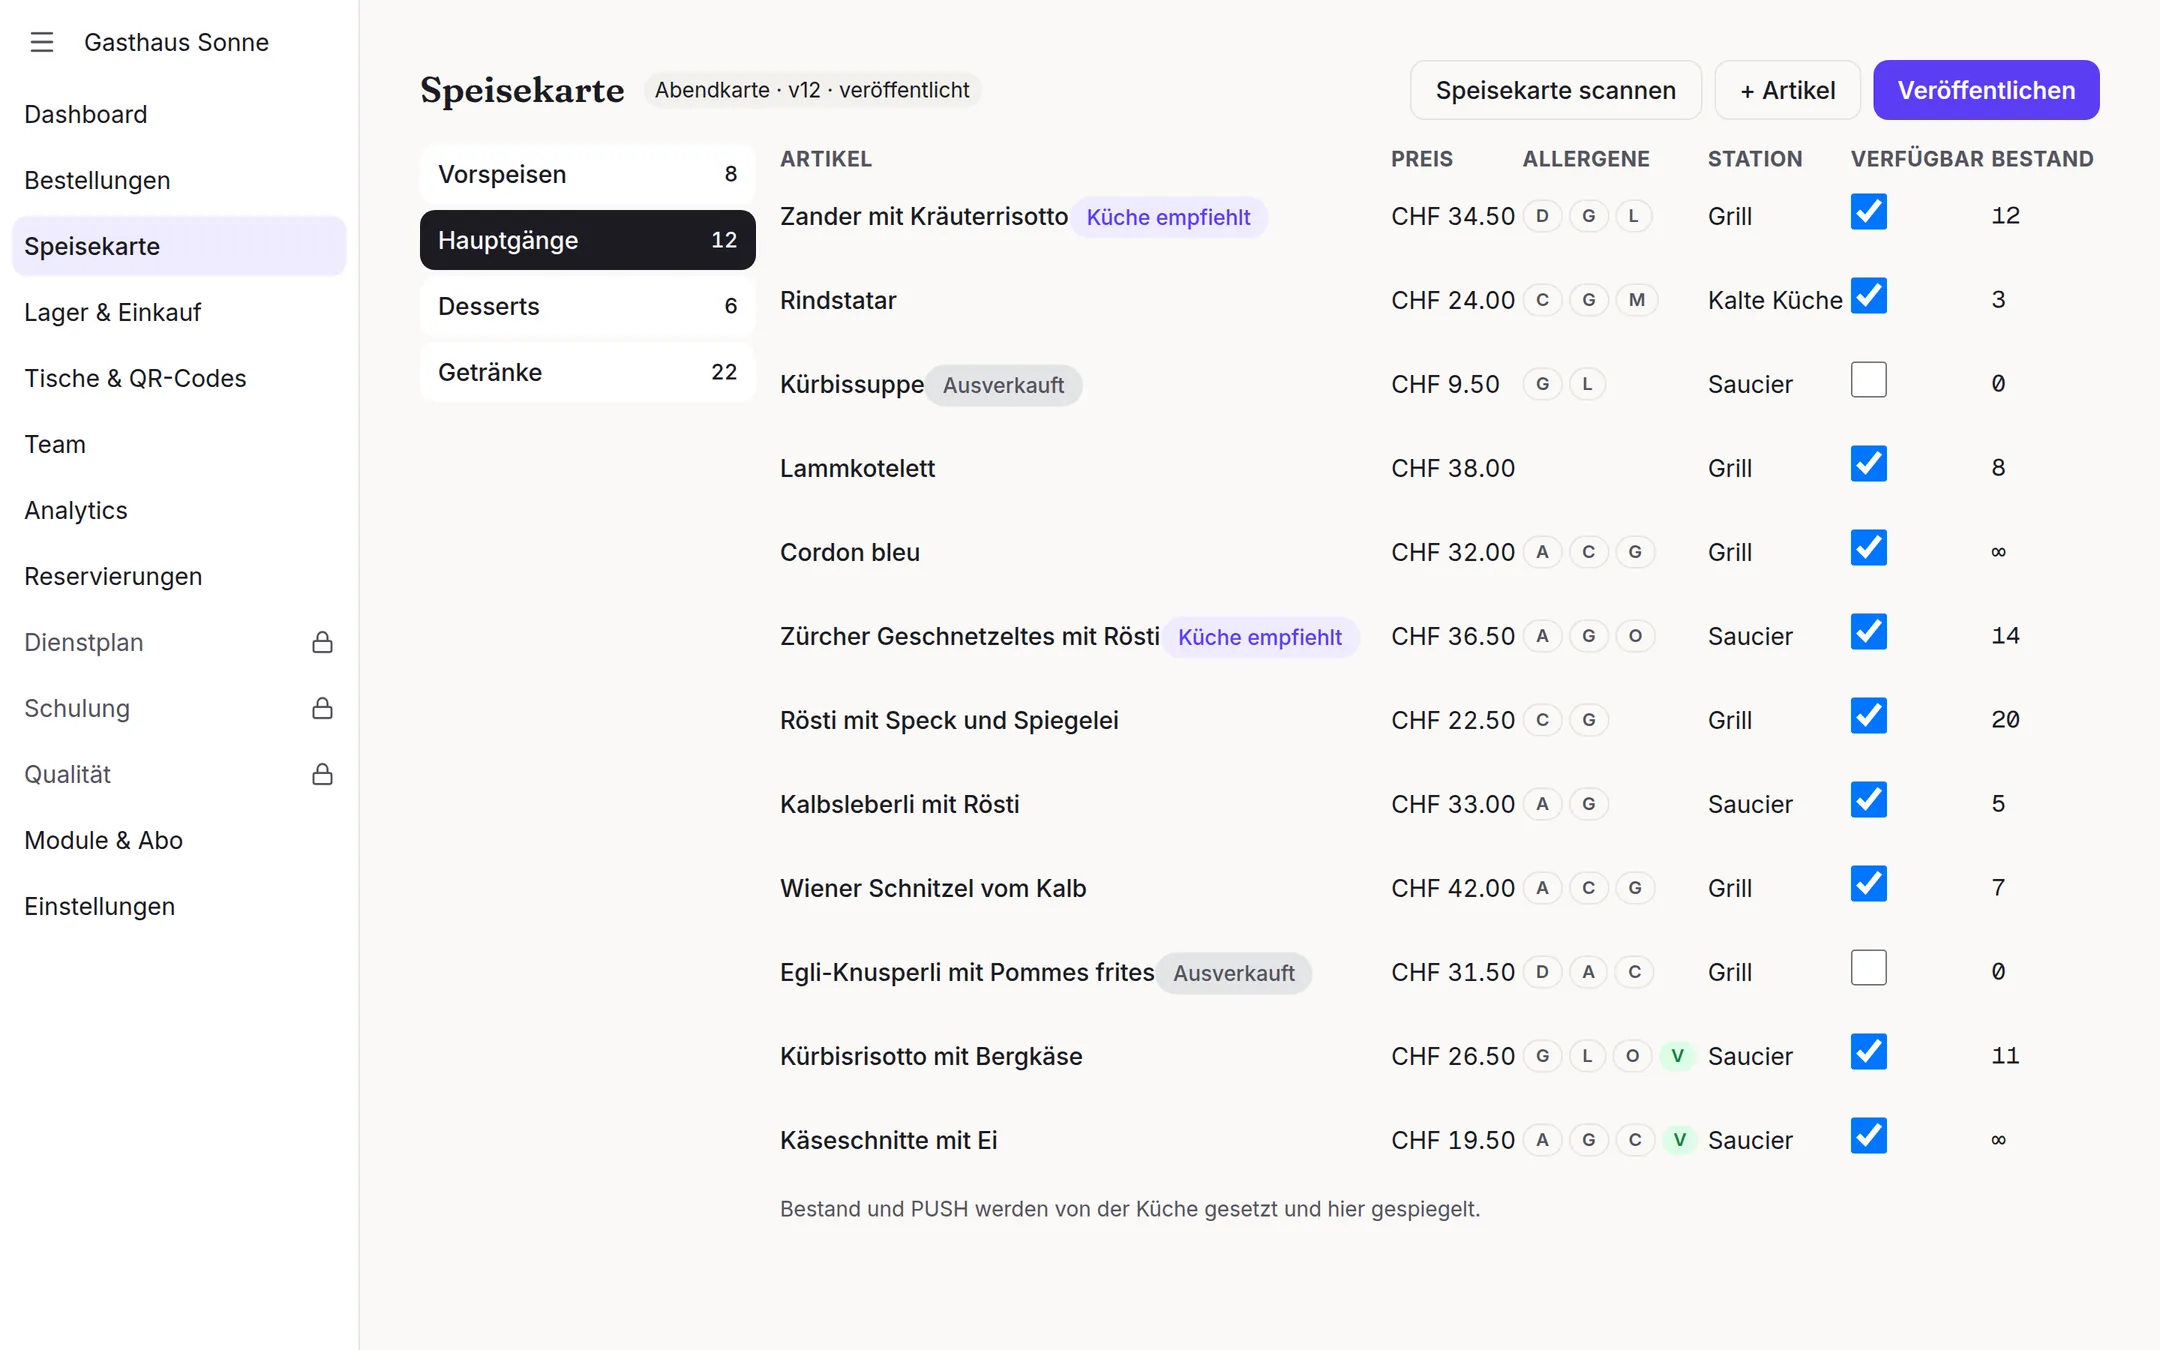The width and height of the screenshot is (2160, 1350).
Task: Click the Ausverkauft tag on Kürbissuppe
Action: pyautogui.click(x=1003, y=385)
